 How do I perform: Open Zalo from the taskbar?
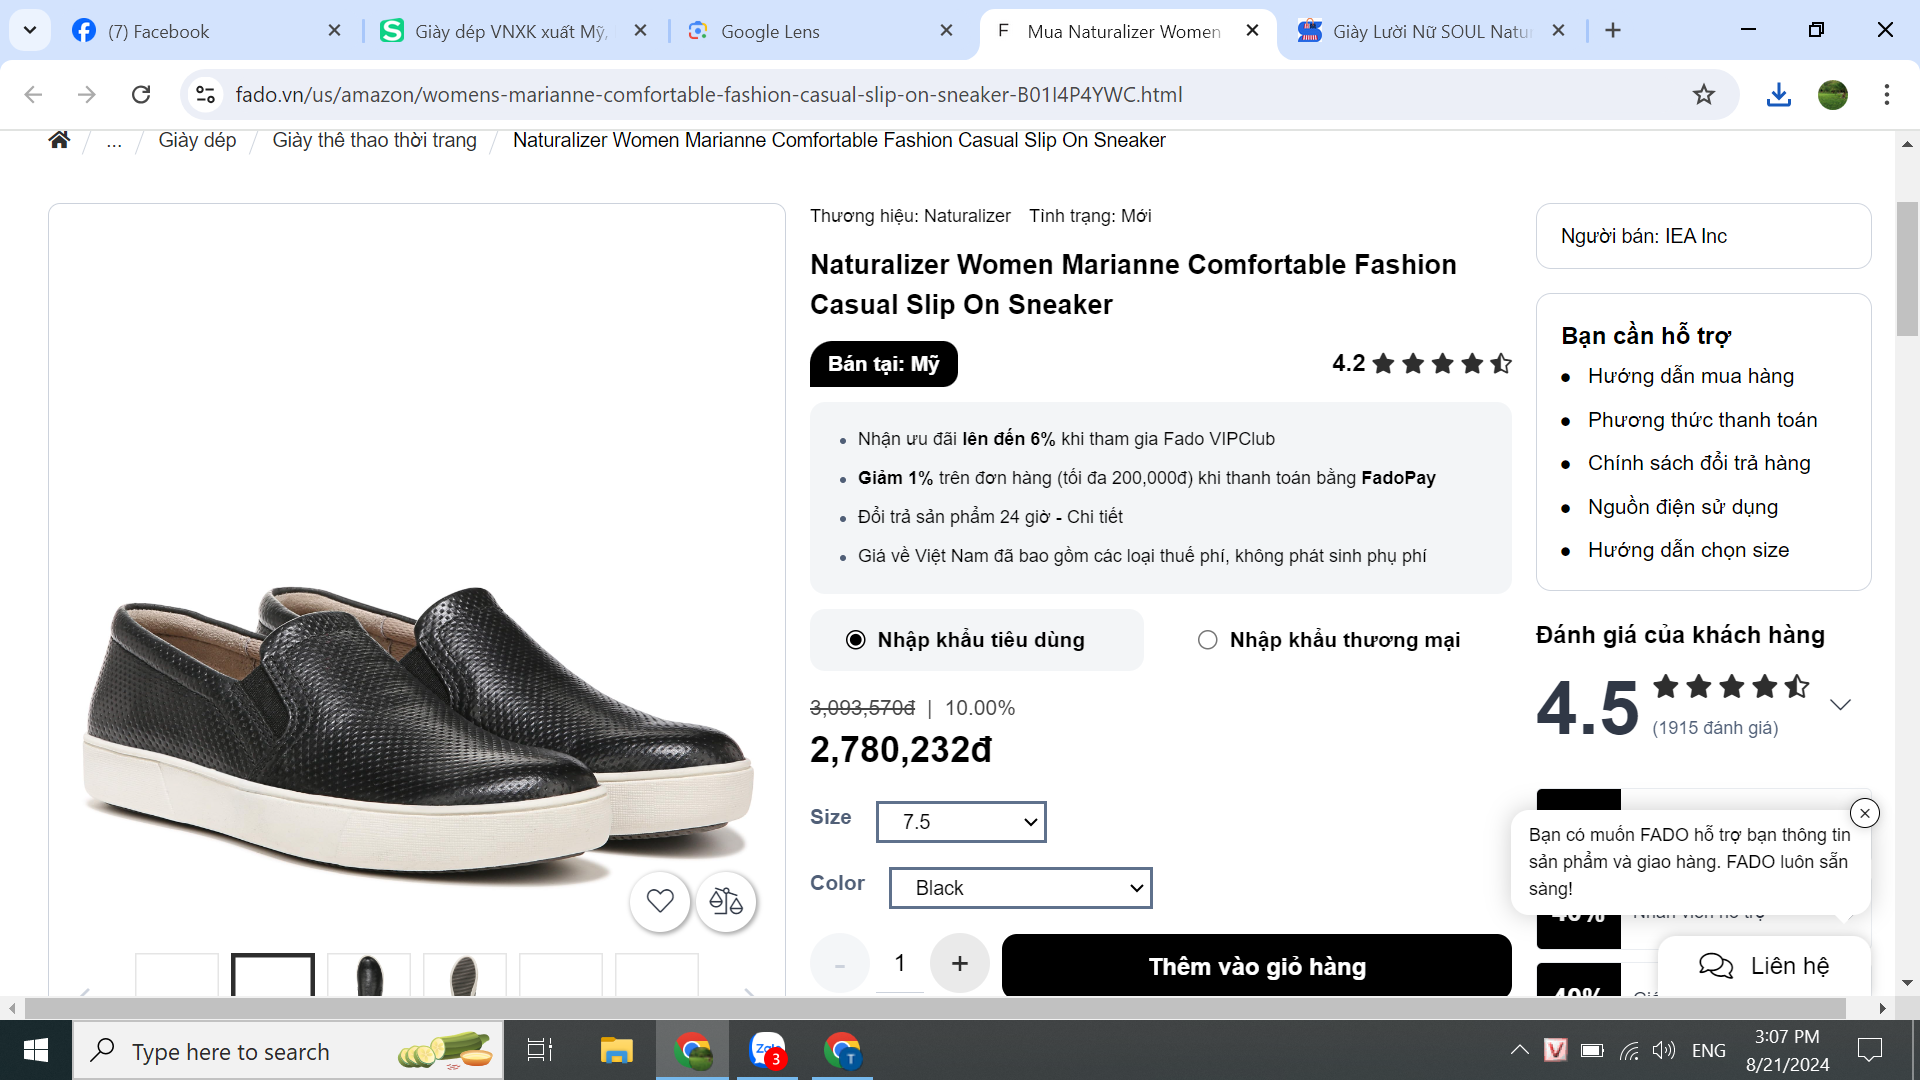(768, 1050)
